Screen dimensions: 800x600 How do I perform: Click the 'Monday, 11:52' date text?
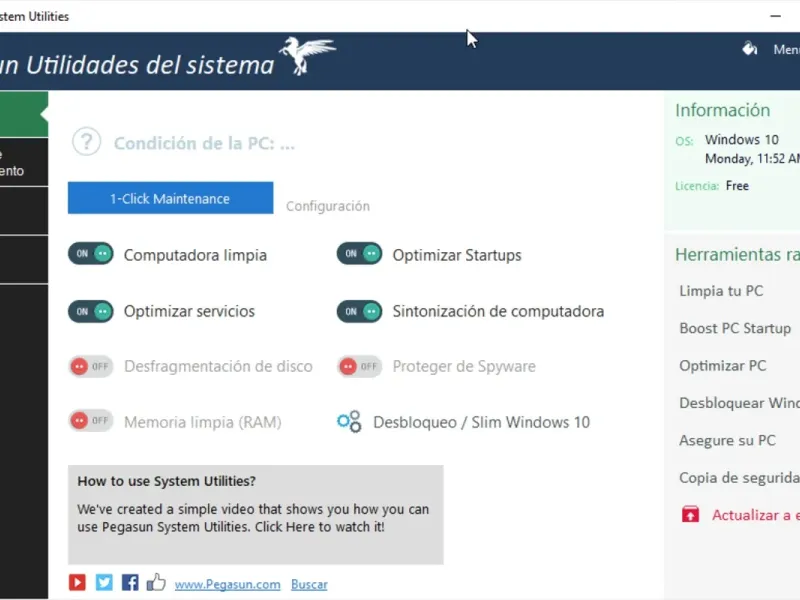[x=753, y=159]
